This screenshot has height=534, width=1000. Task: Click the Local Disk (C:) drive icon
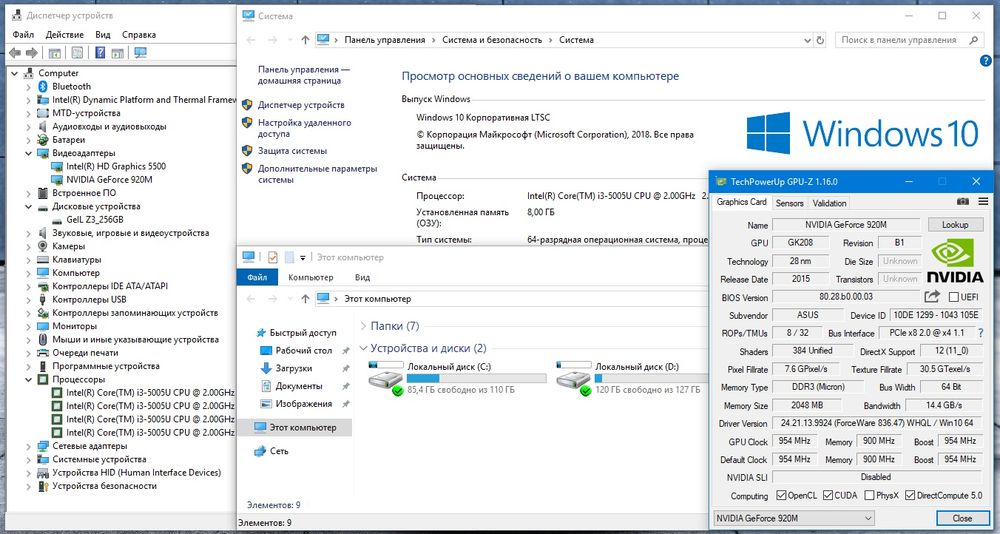click(x=386, y=378)
